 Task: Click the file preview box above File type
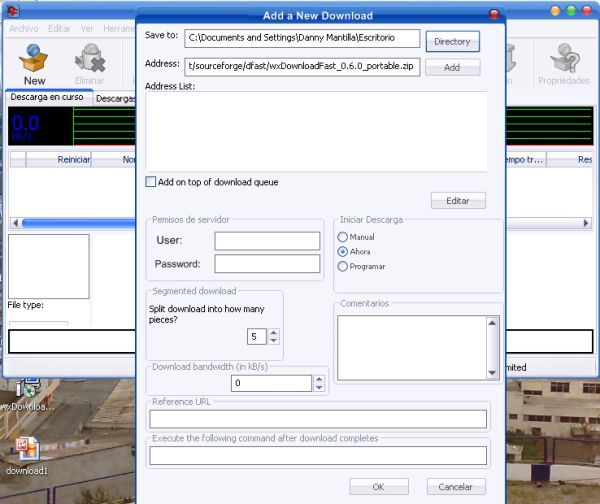(49, 266)
